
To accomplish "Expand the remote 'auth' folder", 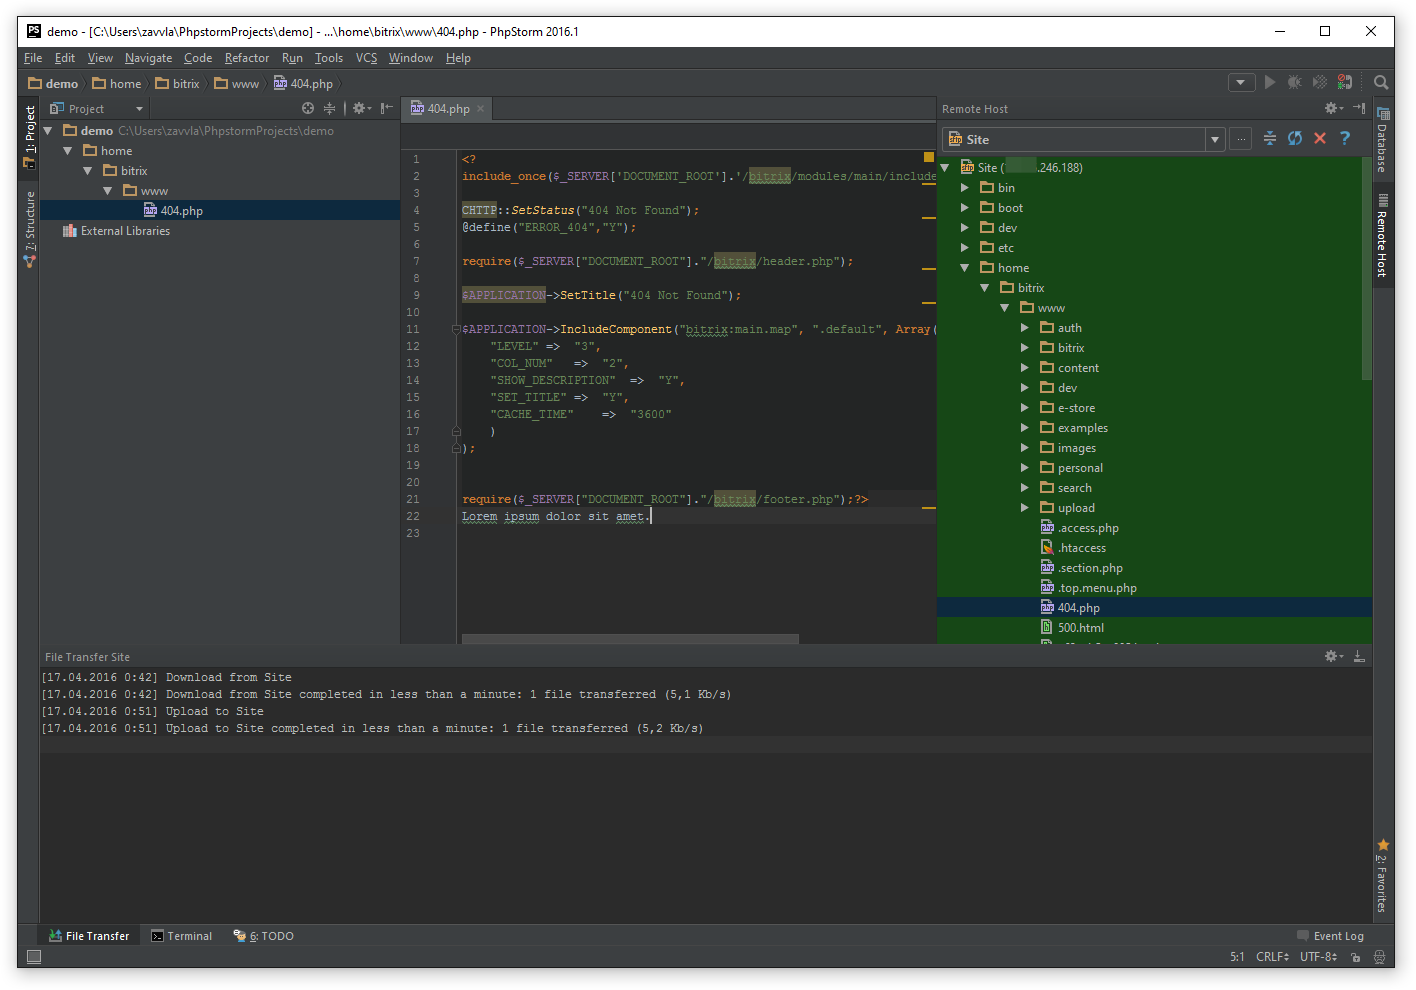I will point(1024,328).
